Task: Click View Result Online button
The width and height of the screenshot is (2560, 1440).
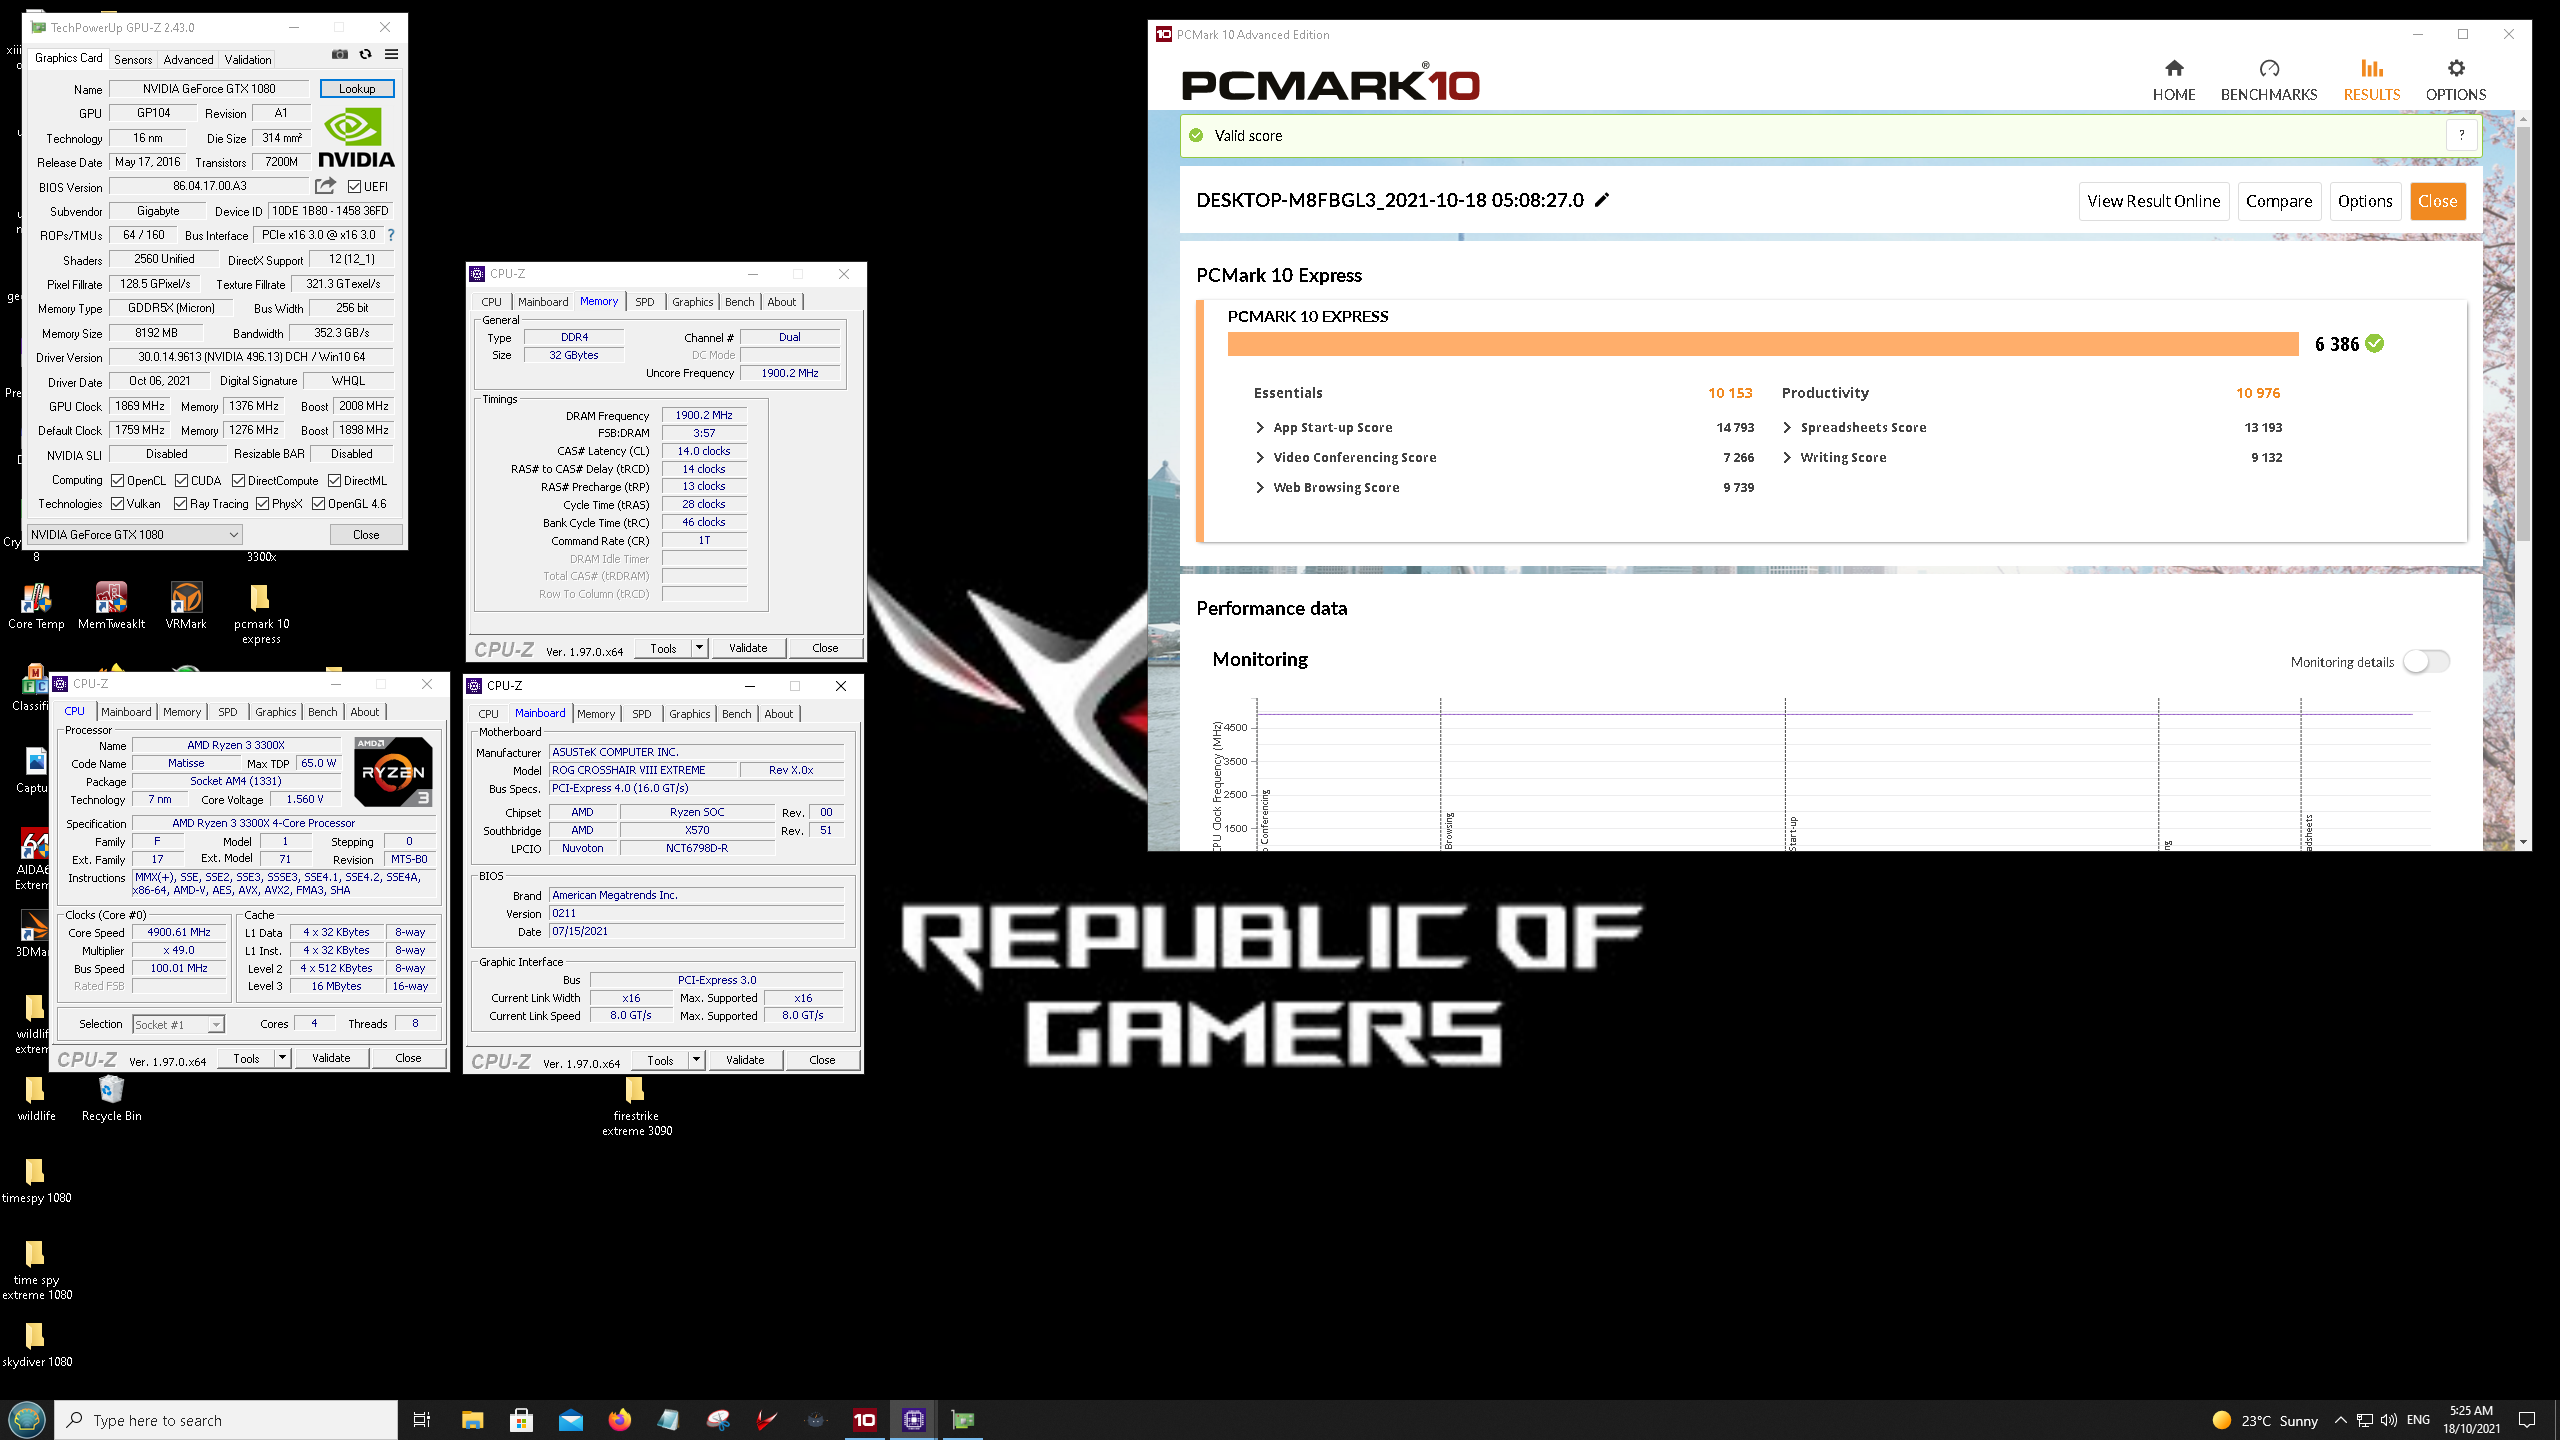Action: [2154, 201]
